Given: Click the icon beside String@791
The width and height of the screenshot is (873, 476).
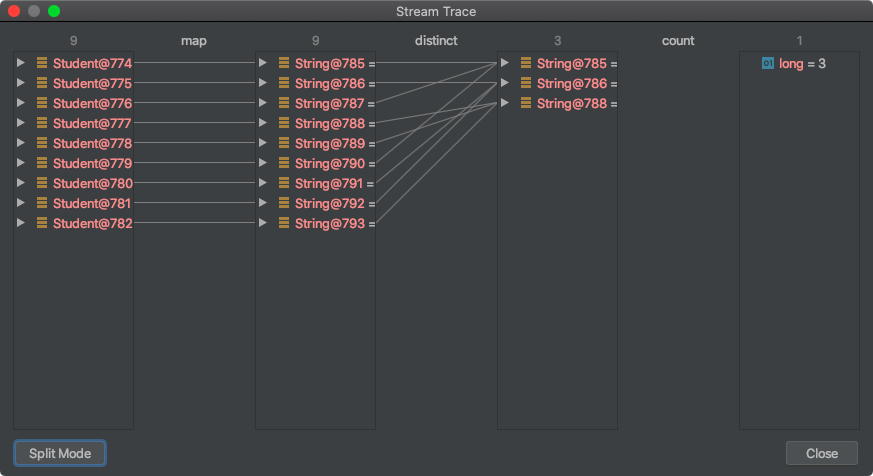Looking at the screenshot, I should tap(284, 183).
